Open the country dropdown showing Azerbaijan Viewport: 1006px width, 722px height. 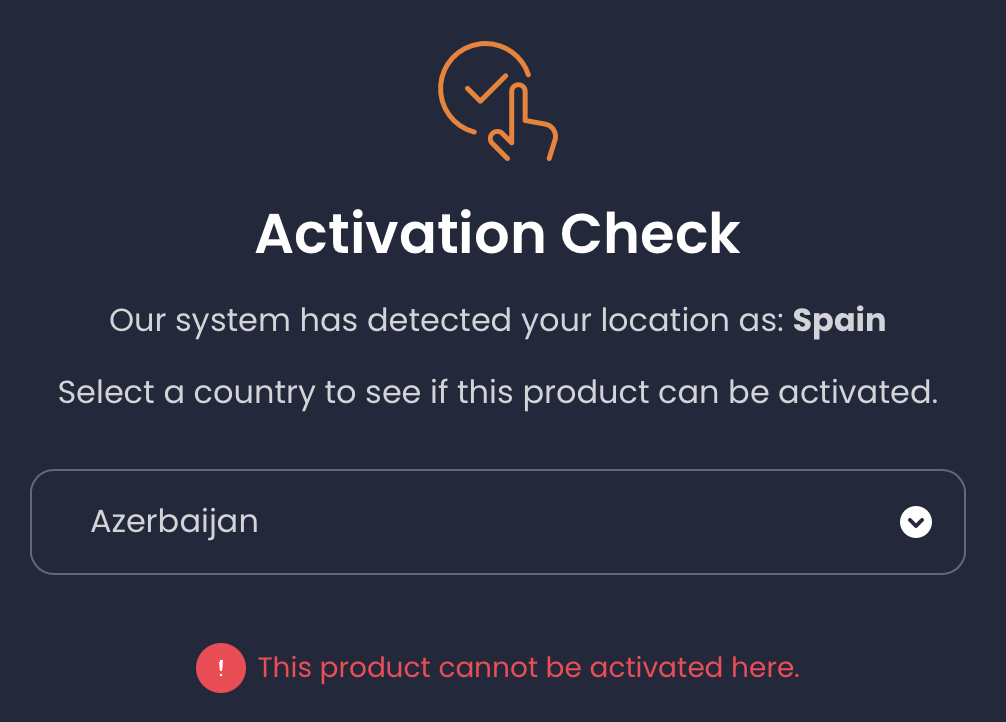(x=497, y=522)
